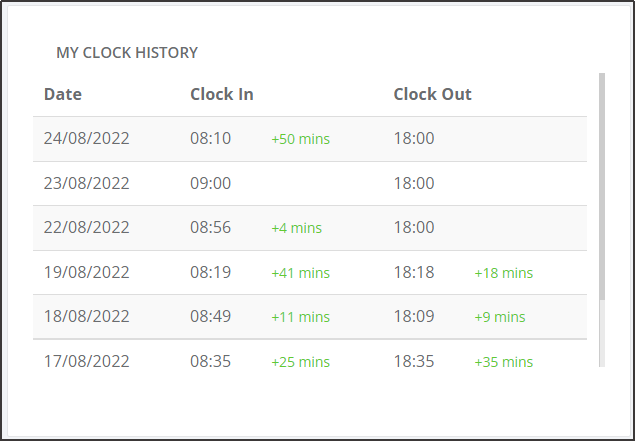635x442 pixels.
Task: Click the +18 mins clock out label
Action: (504, 273)
